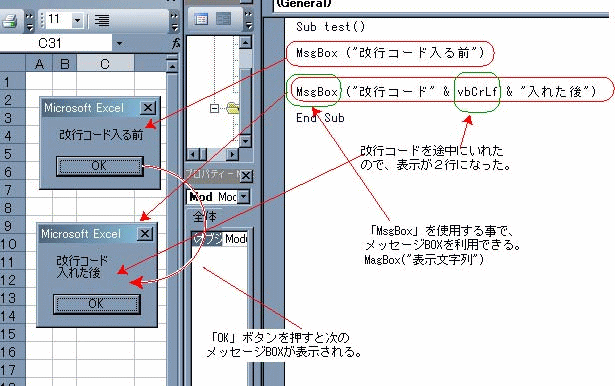Viewport: 615px width, 386px height.
Task: Click the project tree horizontal scrollbar right arrow
Action: click(x=232, y=154)
